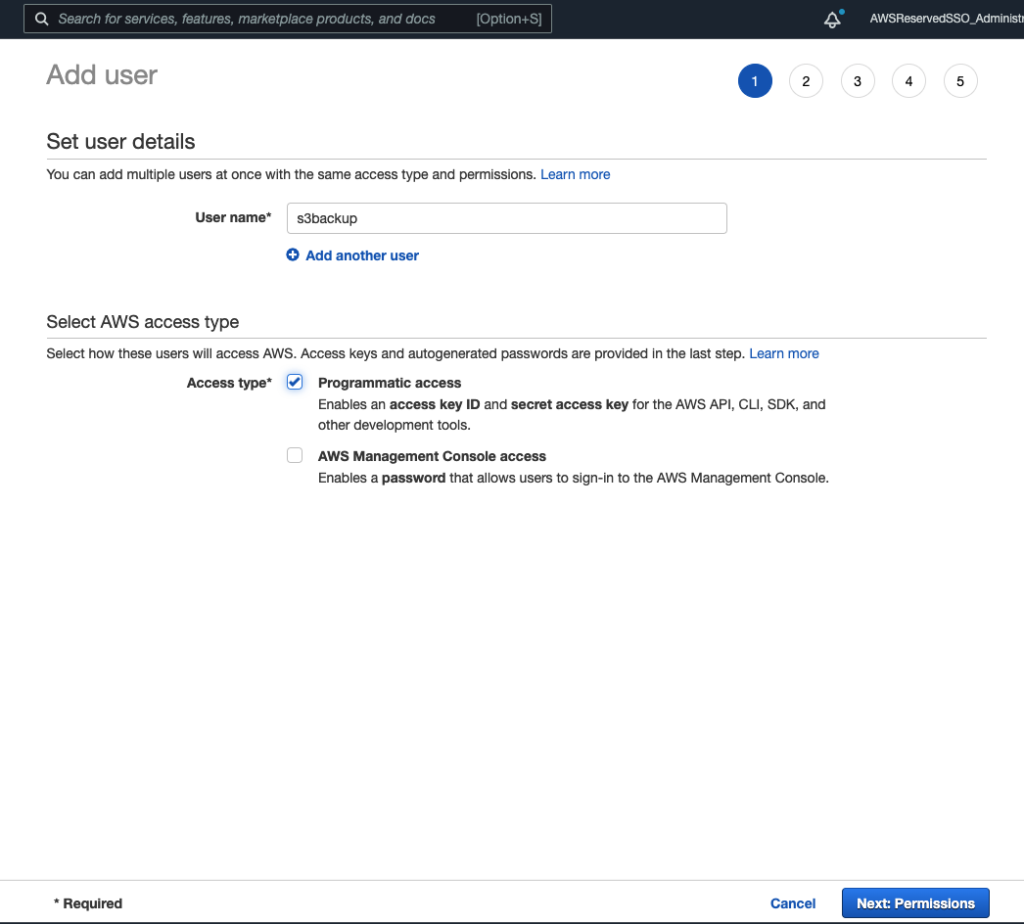The image size is (1024, 924).
Task: Click the * Required footnote text
Action: click(88, 903)
